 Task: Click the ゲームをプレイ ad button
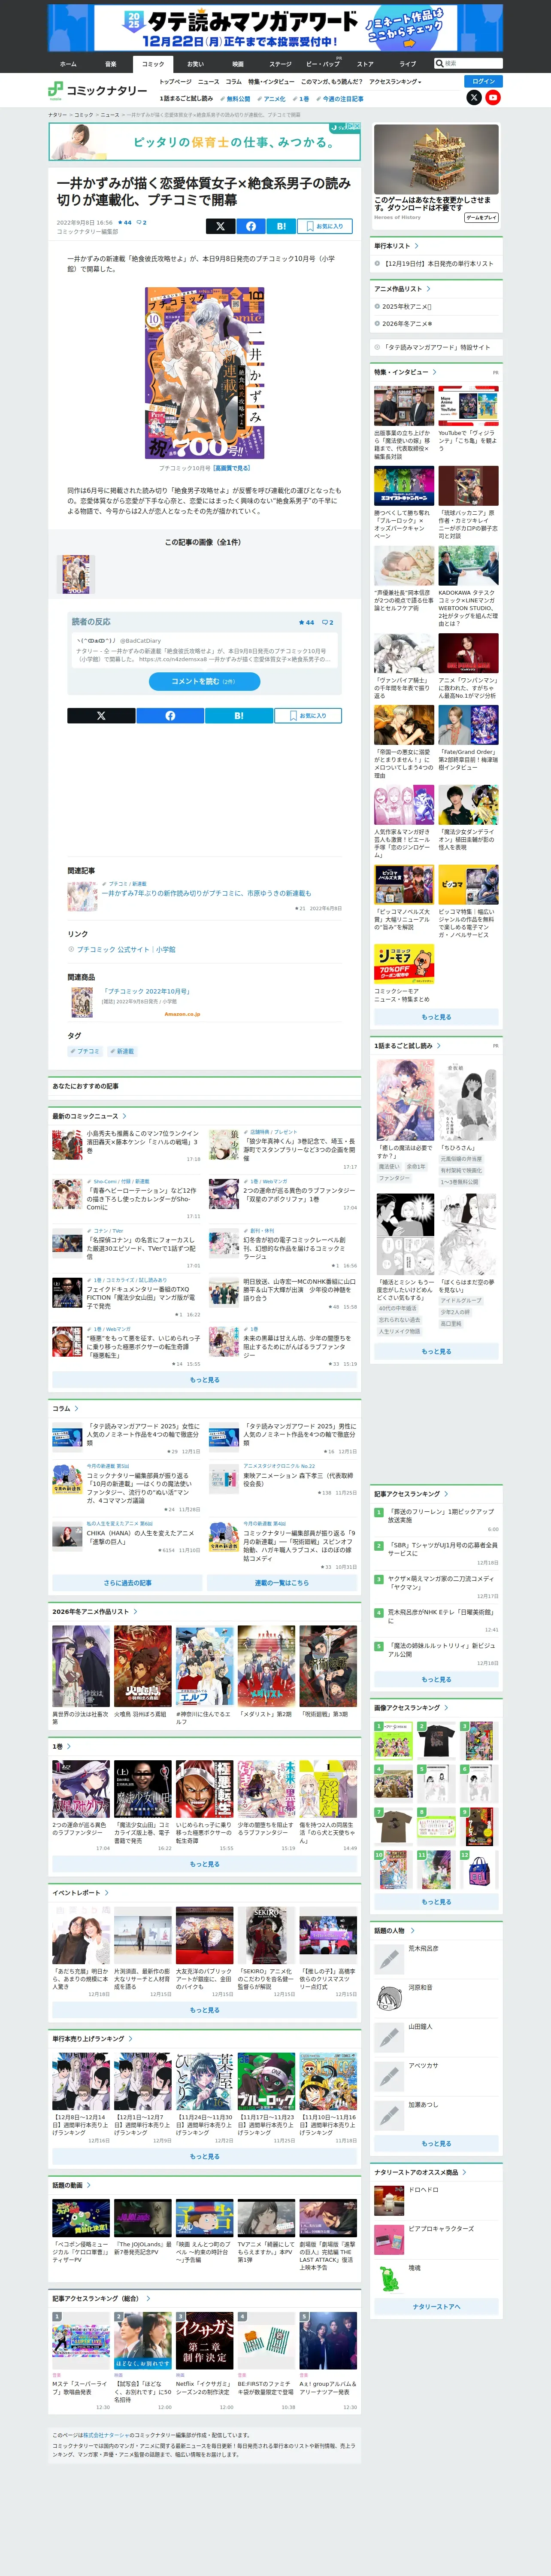pos(481,217)
